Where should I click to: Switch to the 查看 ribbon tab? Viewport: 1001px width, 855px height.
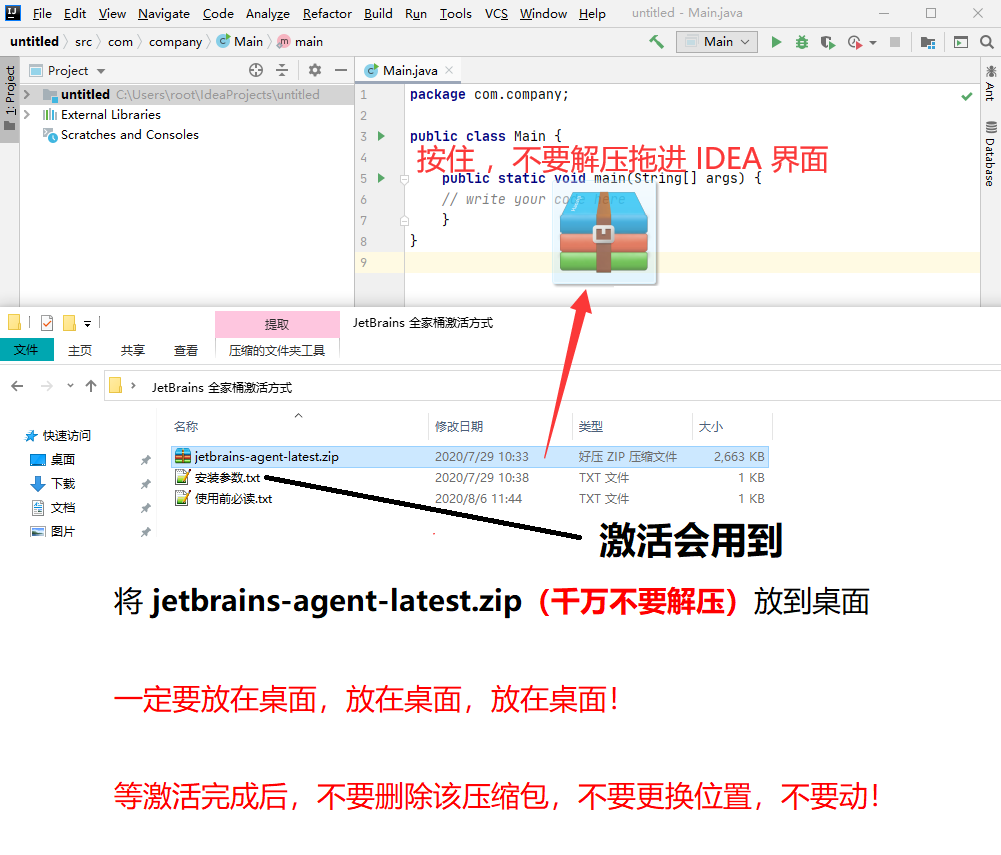point(186,350)
